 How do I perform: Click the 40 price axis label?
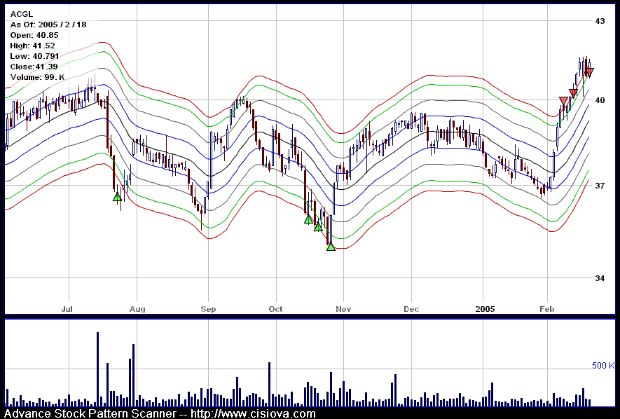click(x=600, y=100)
